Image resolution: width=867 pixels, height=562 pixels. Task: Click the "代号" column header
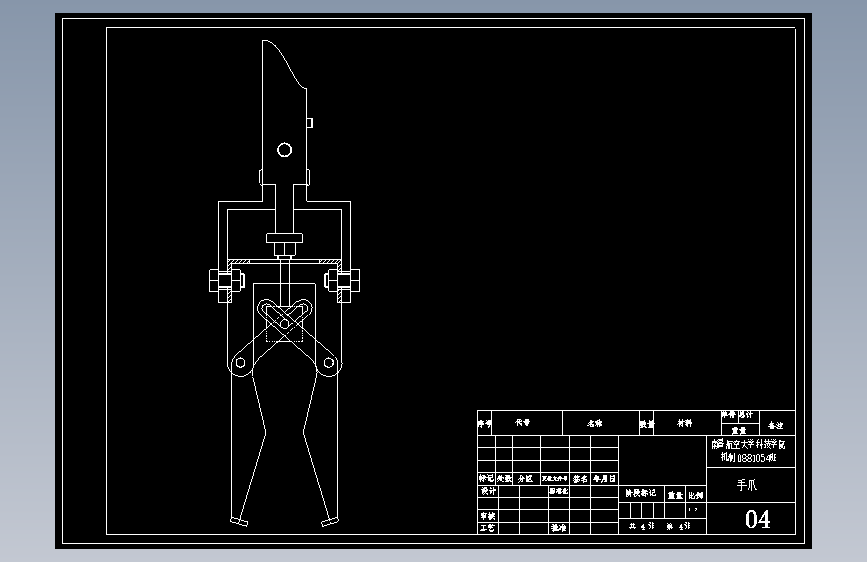(x=523, y=423)
